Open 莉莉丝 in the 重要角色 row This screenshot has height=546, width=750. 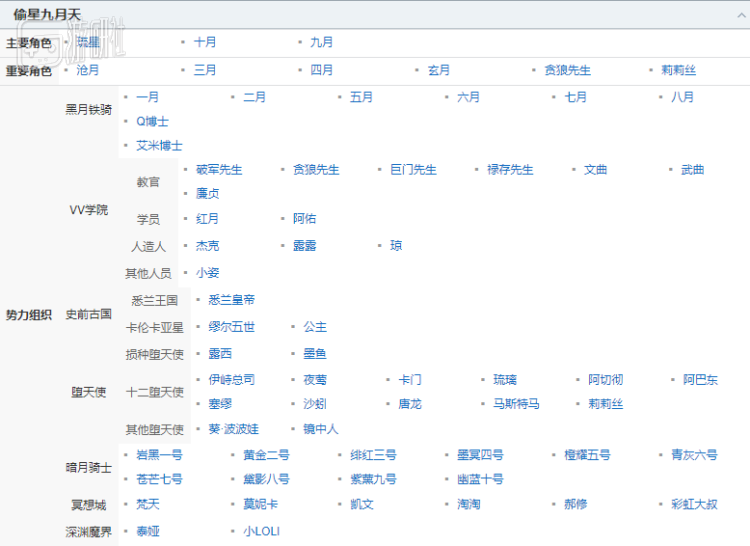678,70
